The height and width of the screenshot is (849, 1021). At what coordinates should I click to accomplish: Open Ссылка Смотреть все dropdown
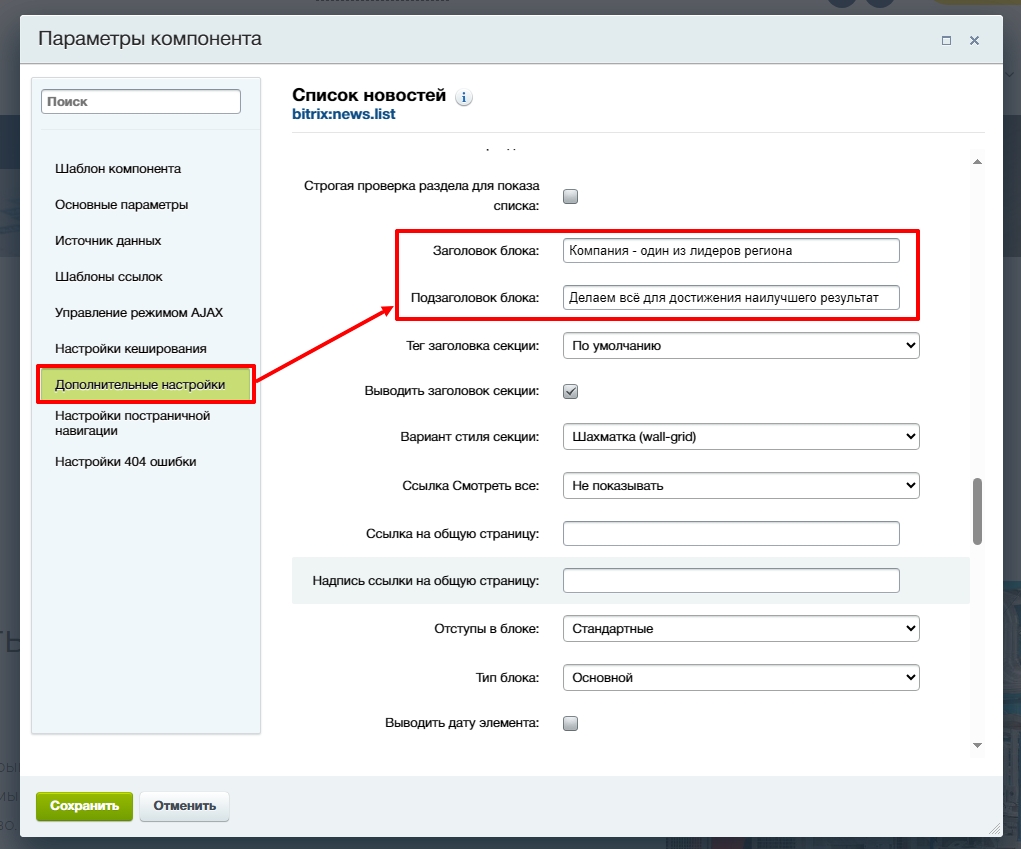(740, 485)
